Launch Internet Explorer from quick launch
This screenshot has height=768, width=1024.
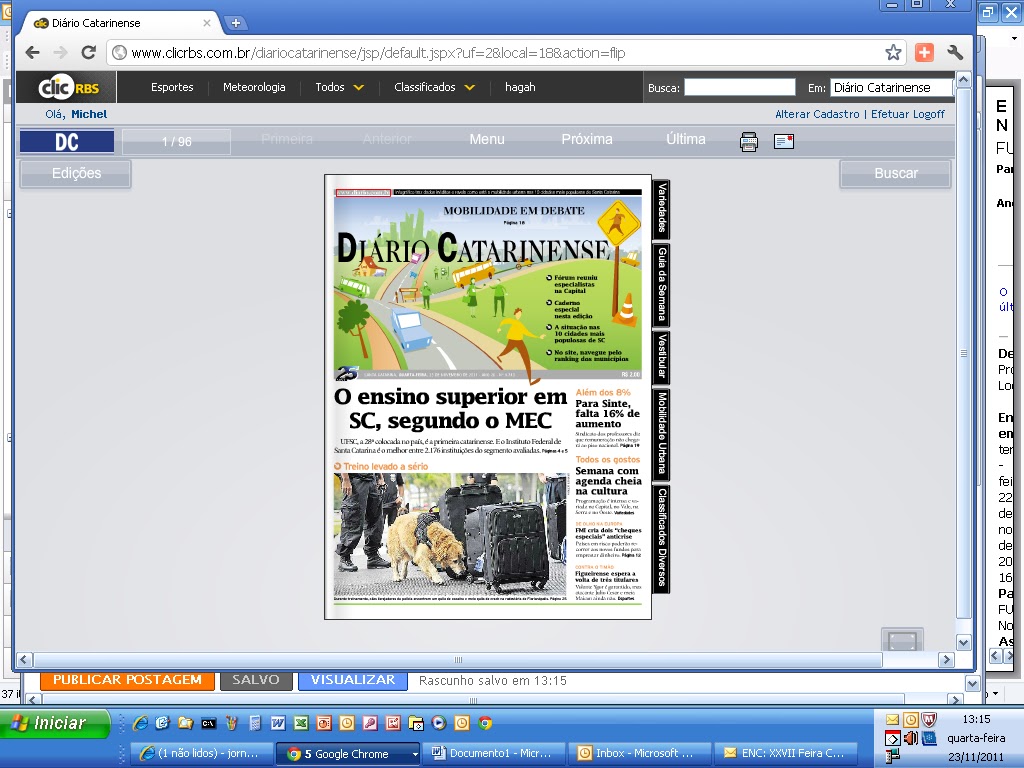coord(140,723)
